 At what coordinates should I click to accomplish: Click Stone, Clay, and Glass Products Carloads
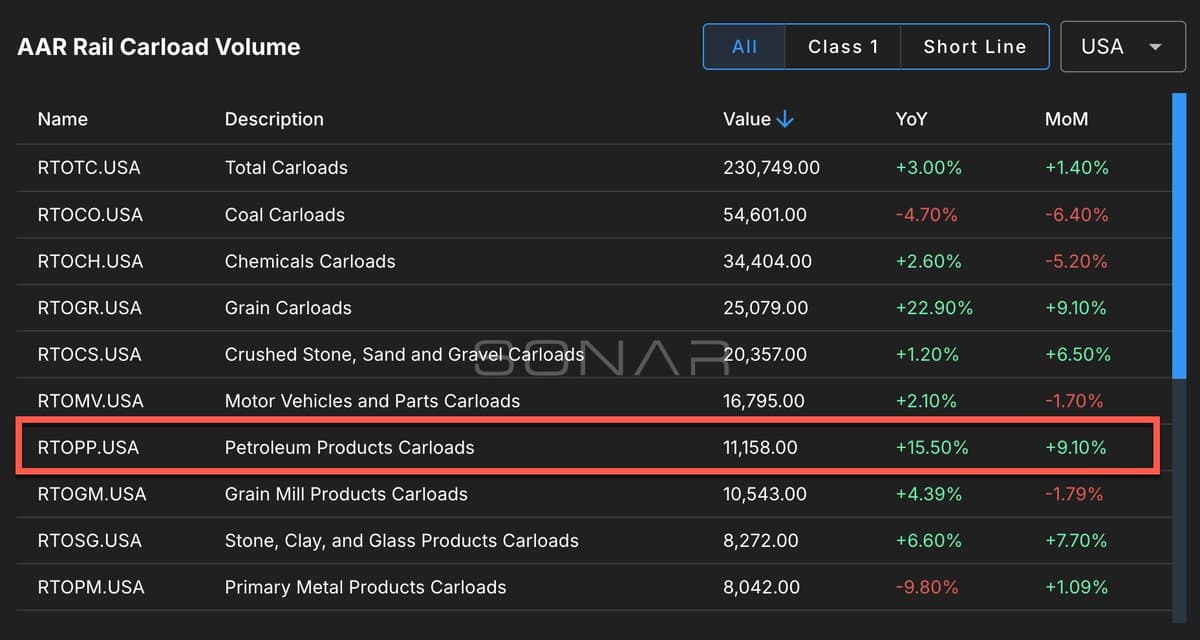[x=402, y=541]
